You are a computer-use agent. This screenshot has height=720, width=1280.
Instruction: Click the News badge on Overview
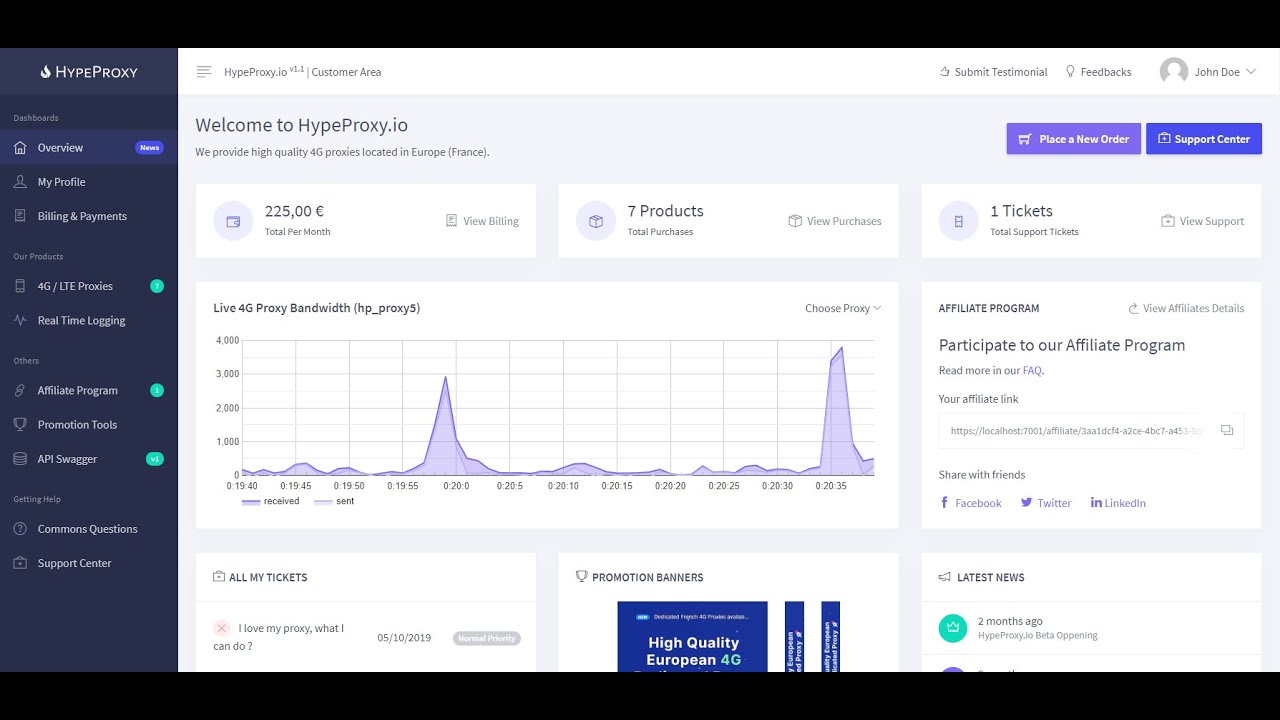click(x=149, y=148)
